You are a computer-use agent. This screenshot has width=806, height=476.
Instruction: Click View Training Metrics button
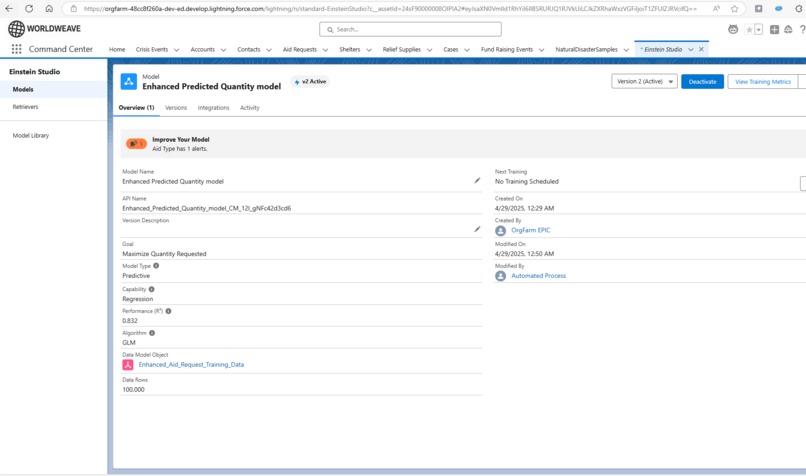[x=763, y=82]
